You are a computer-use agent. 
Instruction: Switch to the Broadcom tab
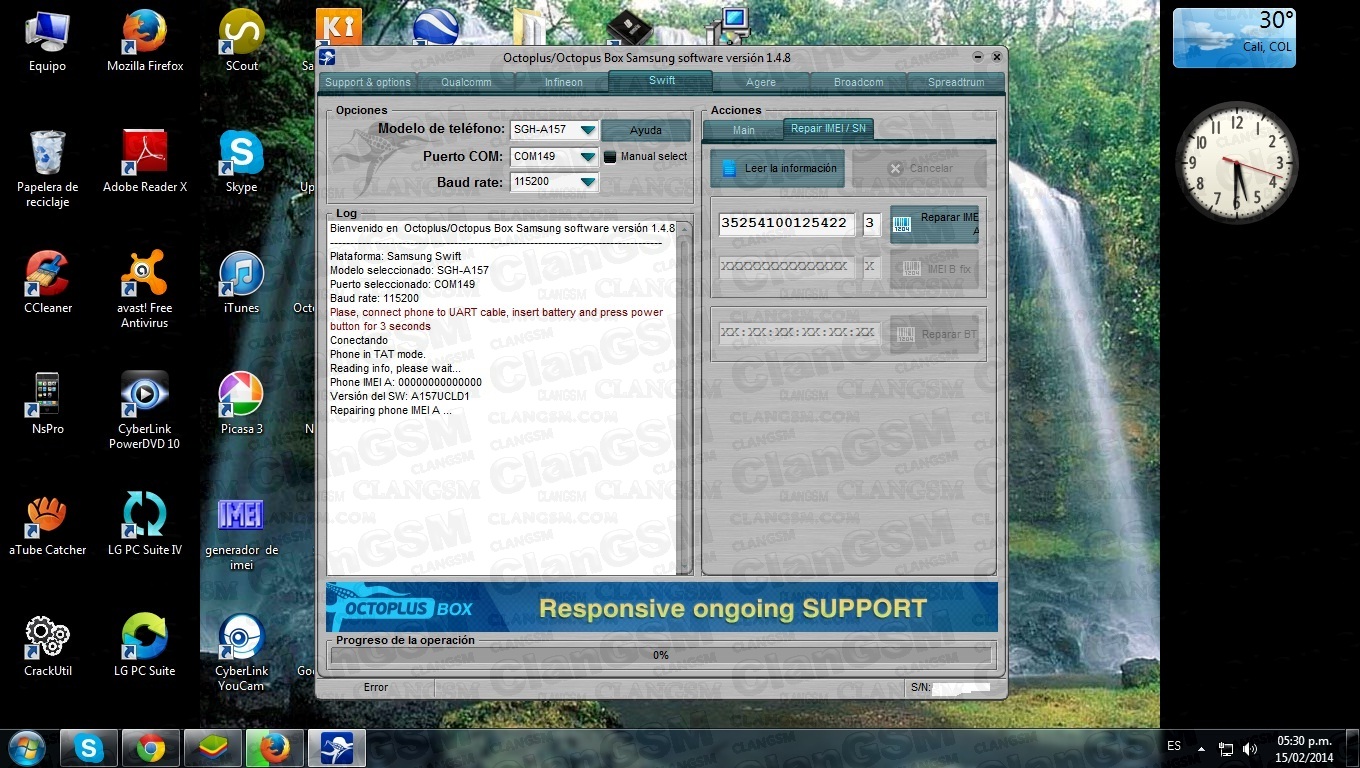(858, 82)
